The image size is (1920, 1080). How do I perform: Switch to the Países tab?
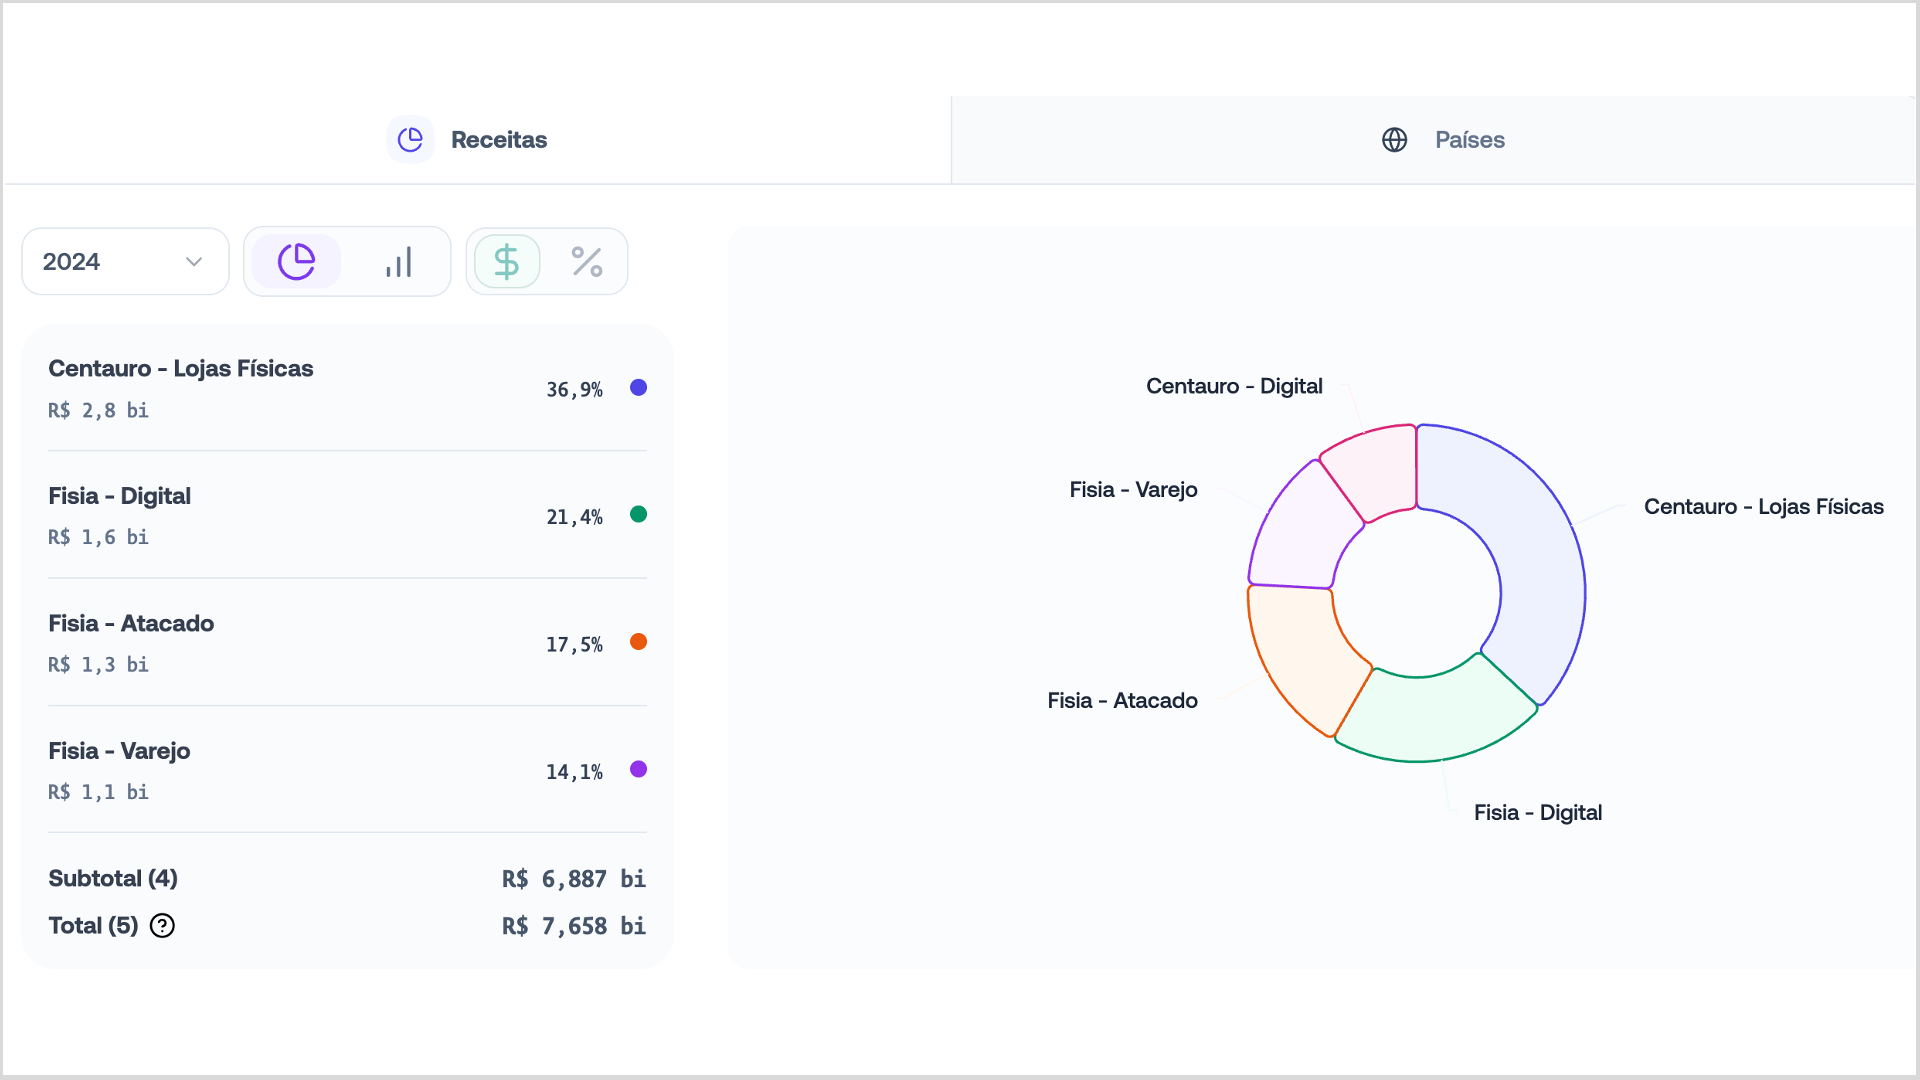[x=1433, y=140]
